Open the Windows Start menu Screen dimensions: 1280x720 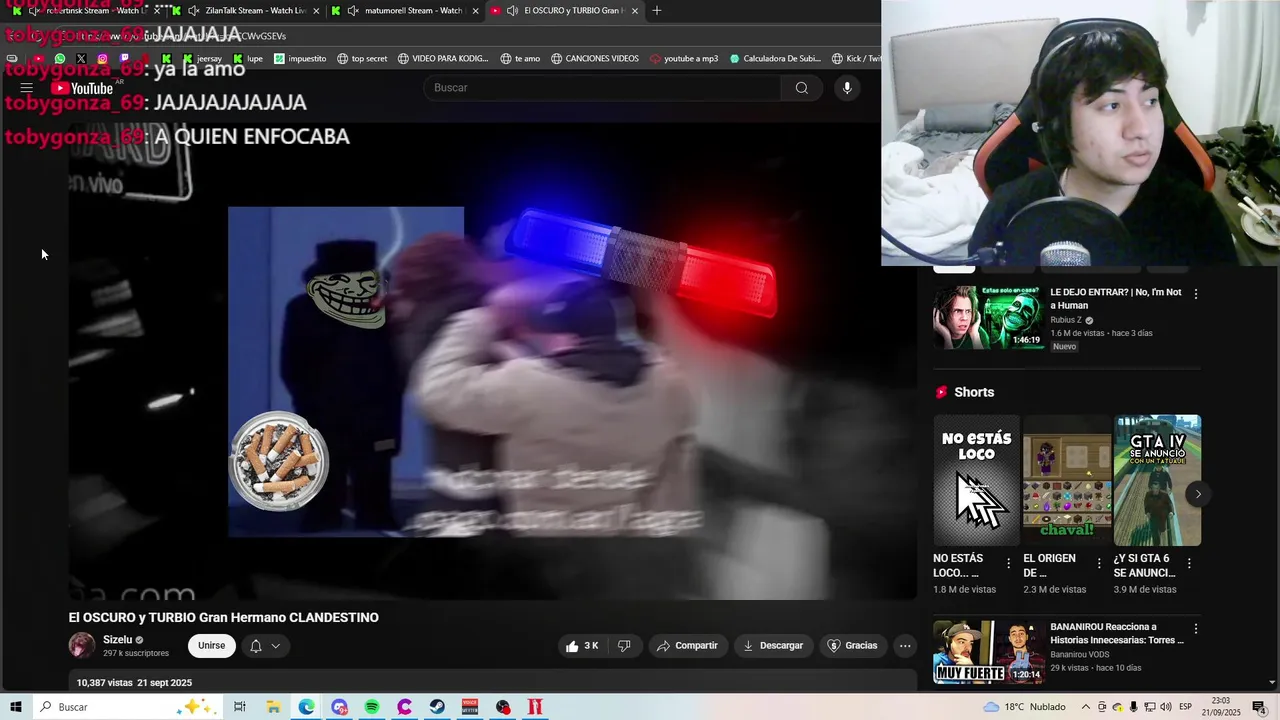point(16,707)
